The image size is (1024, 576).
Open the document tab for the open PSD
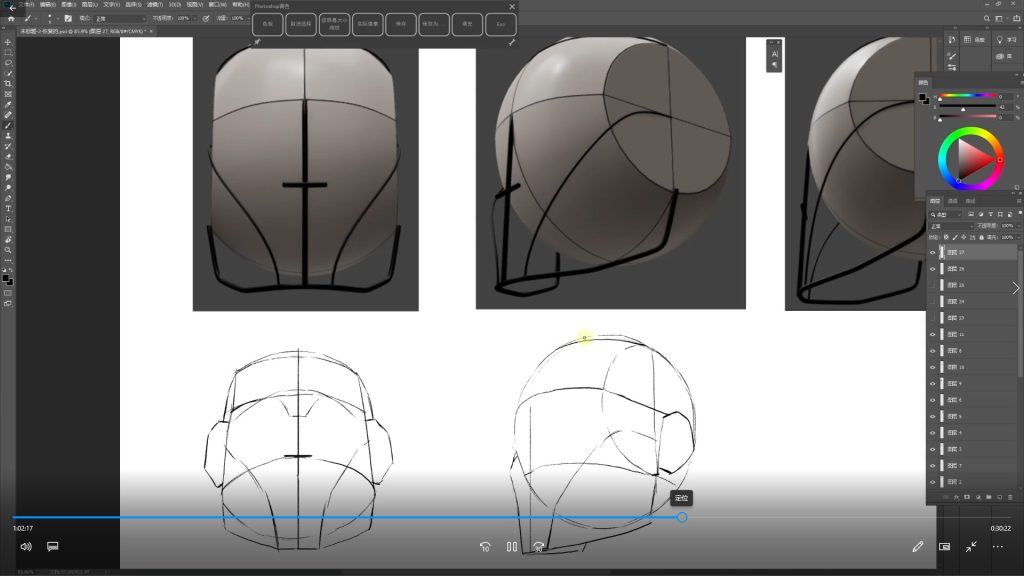pos(82,31)
